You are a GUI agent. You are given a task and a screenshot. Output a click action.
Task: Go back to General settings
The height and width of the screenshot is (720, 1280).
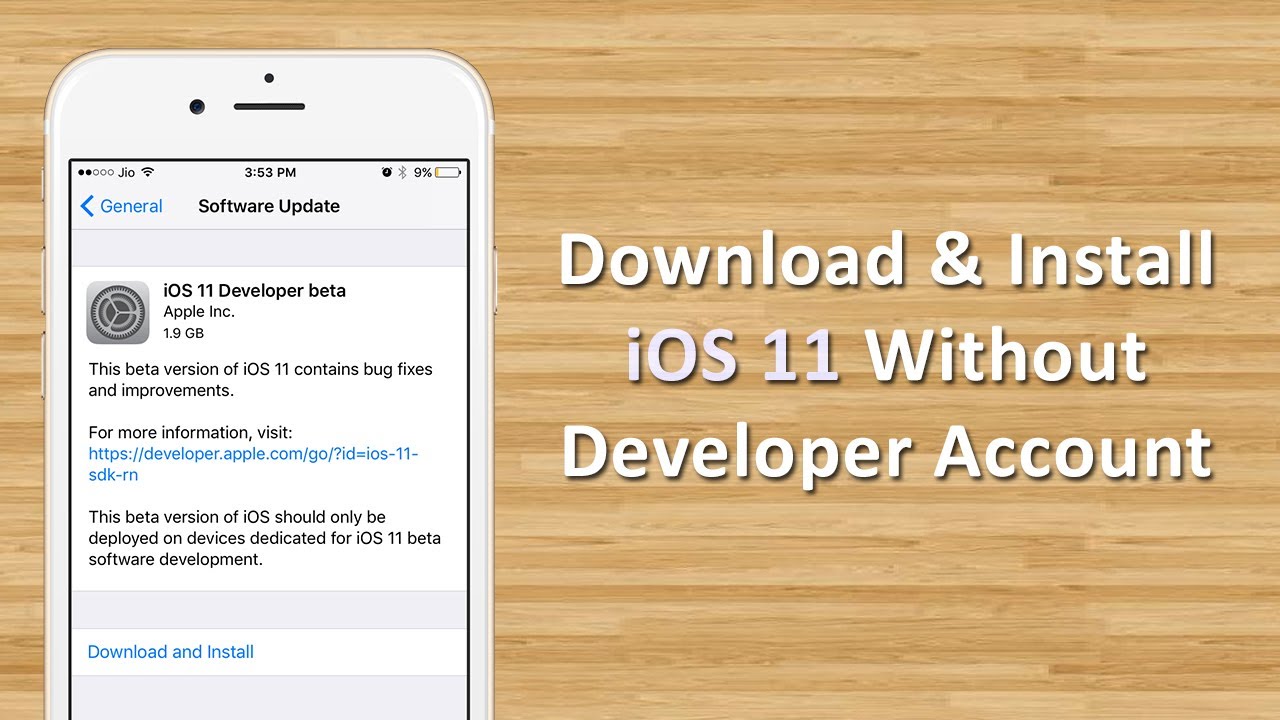[121, 206]
